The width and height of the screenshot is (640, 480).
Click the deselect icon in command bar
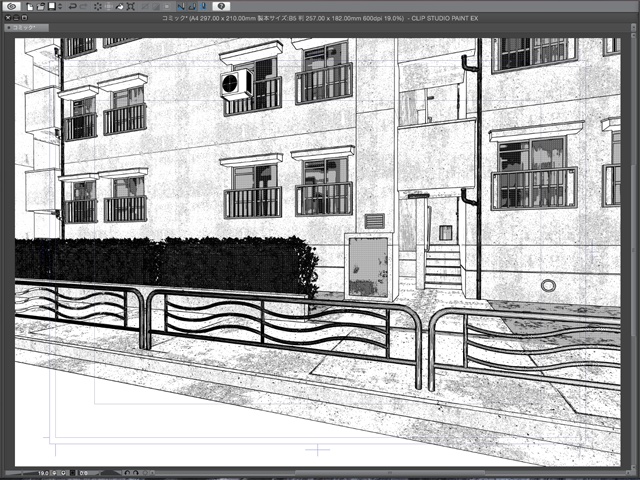tap(145, 7)
